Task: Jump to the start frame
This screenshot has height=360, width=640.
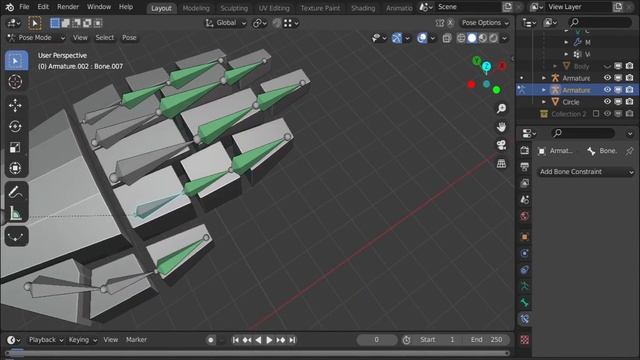Action: (236, 340)
